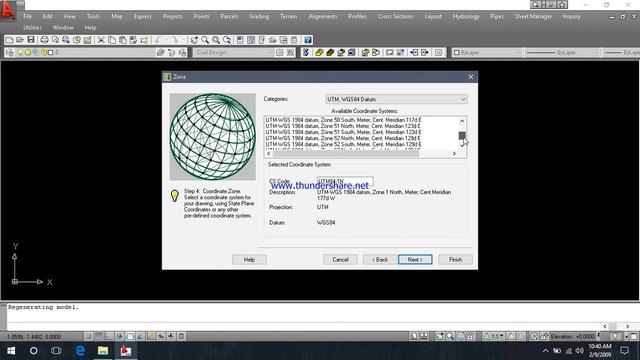
Task: Toggle Ortho mode in status bar
Action: pos(109,336)
